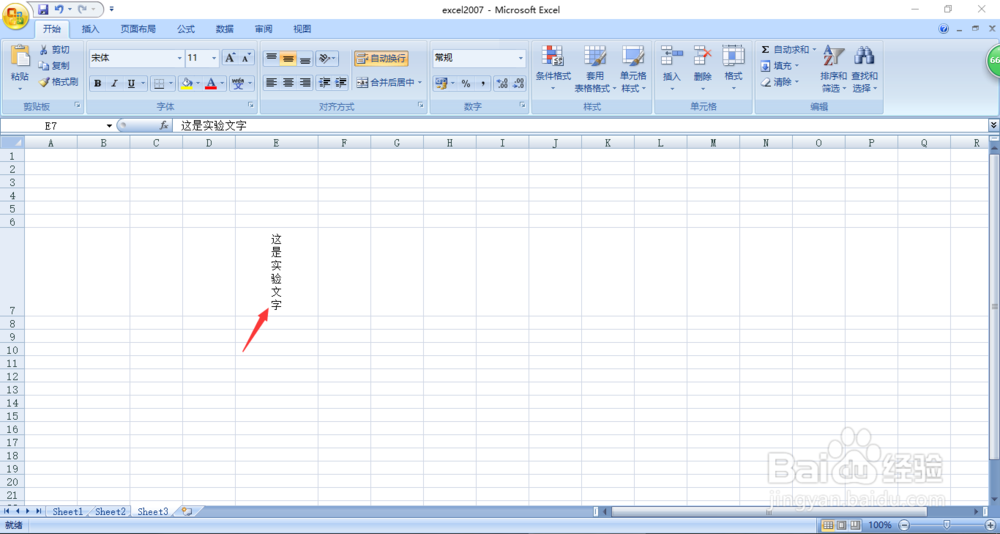Open font size dropdown 11
Image resolution: width=1000 pixels, height=534 pixels.
pyautogui.click(x=214, y=58)
